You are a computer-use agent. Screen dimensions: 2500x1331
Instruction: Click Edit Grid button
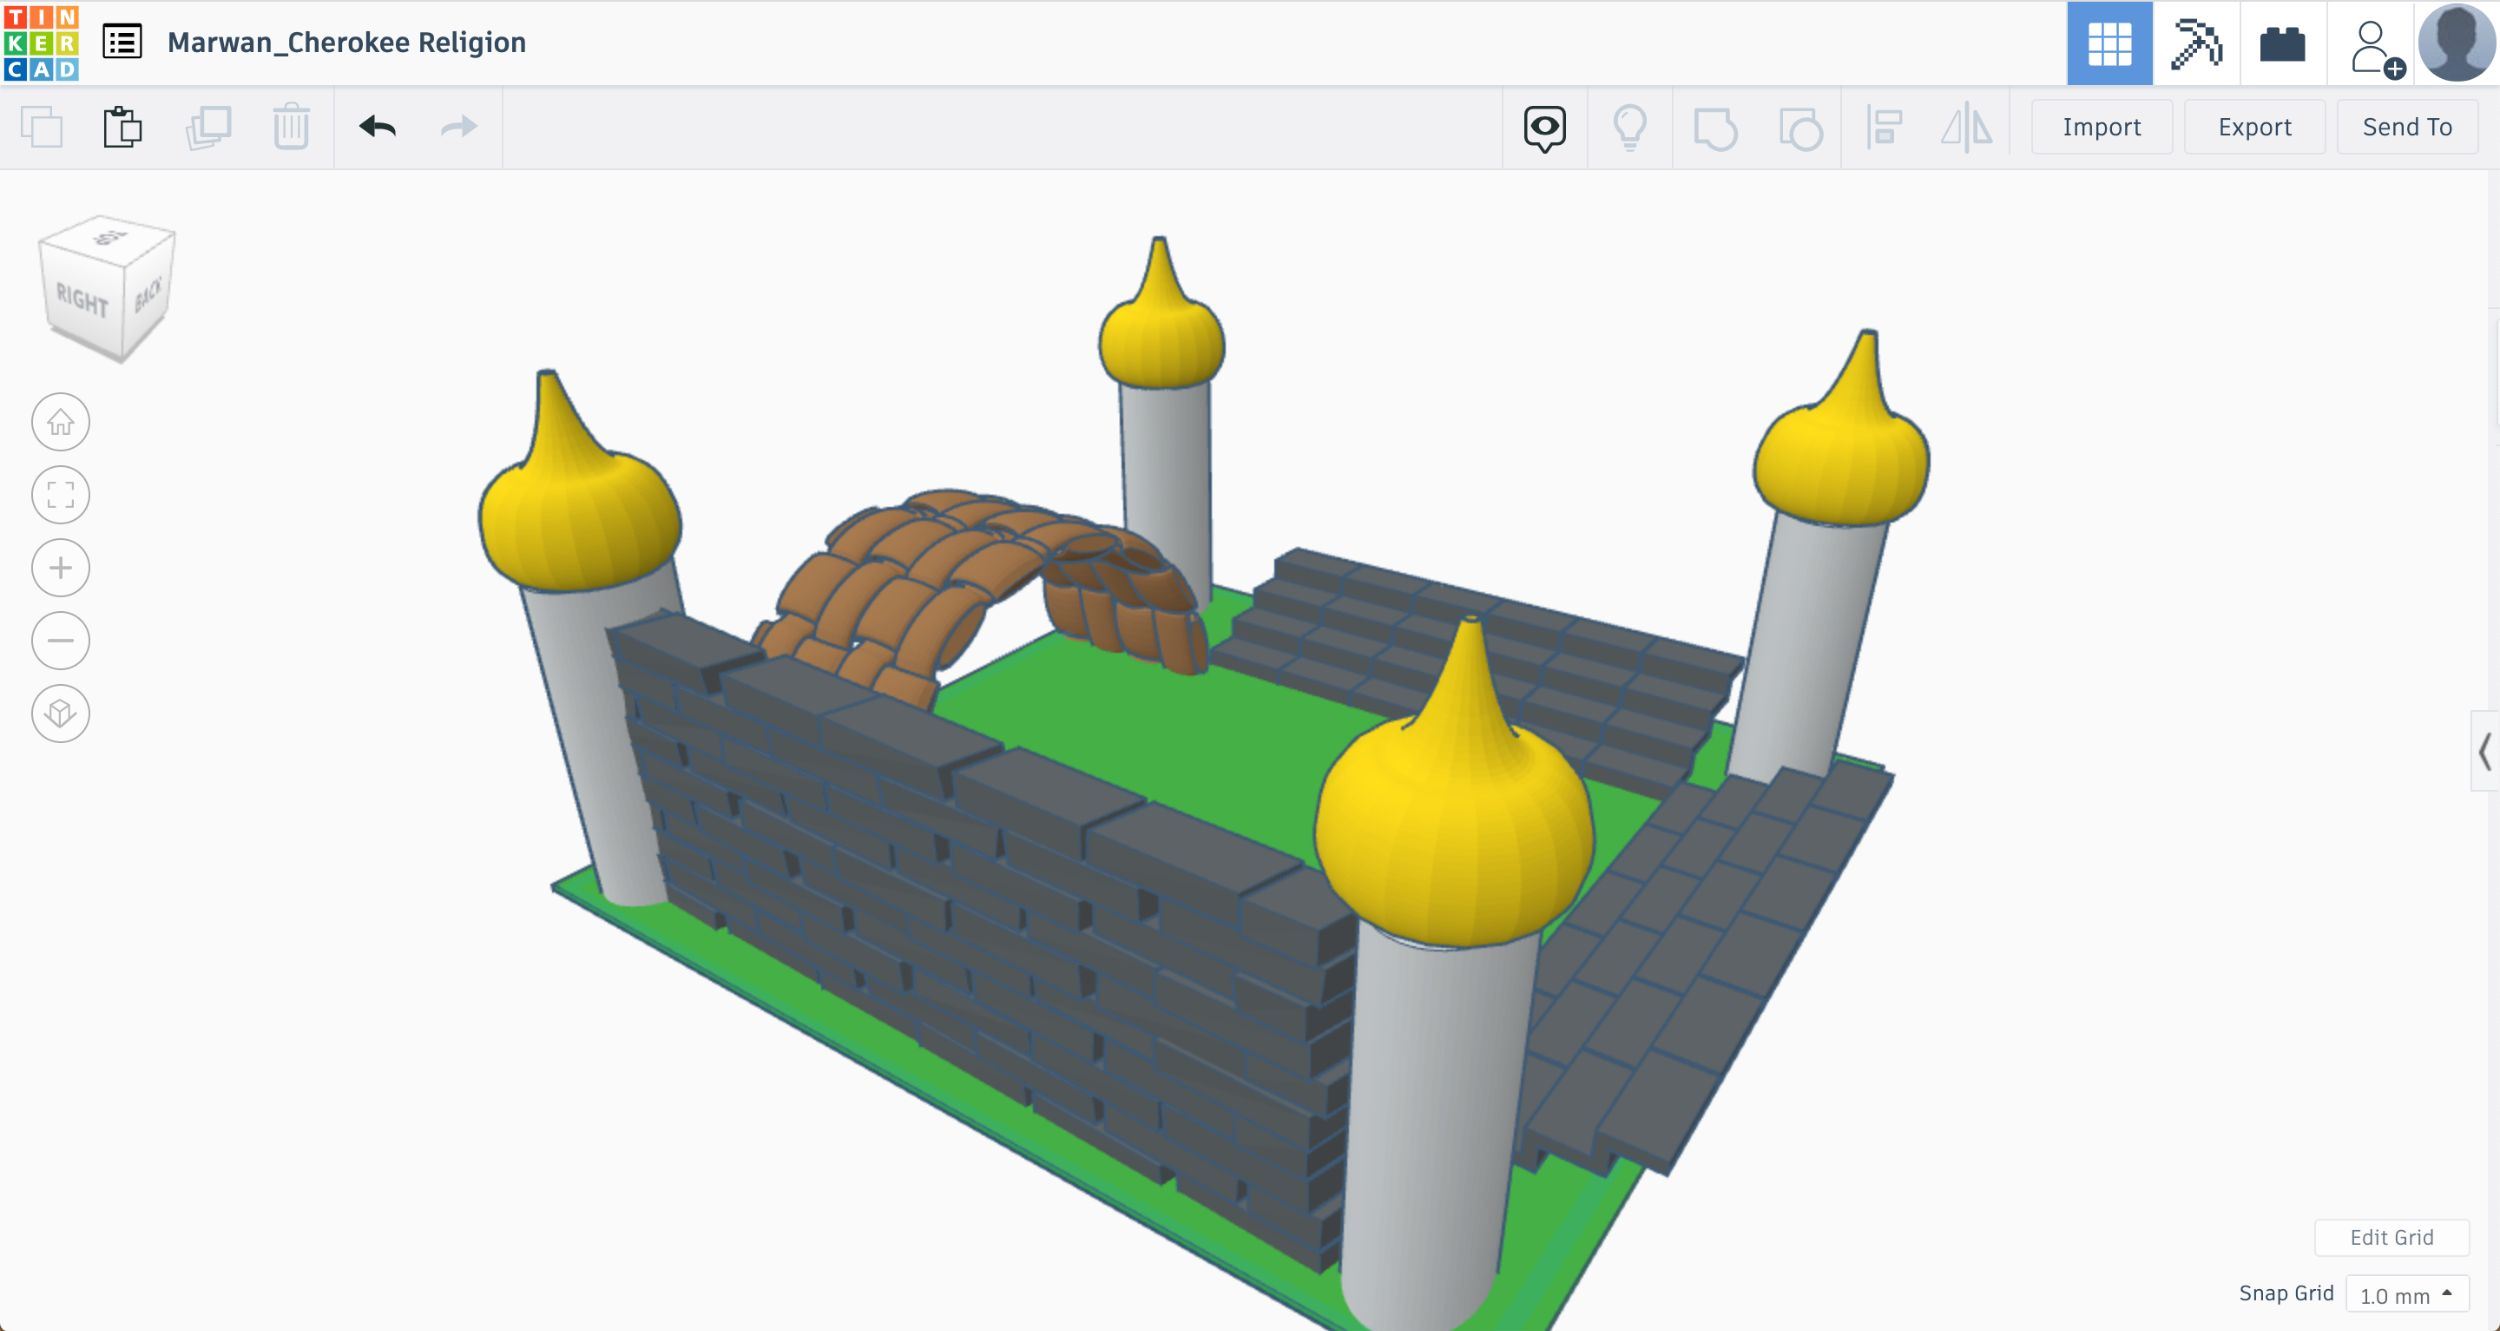click(x=2390, y=1237)
